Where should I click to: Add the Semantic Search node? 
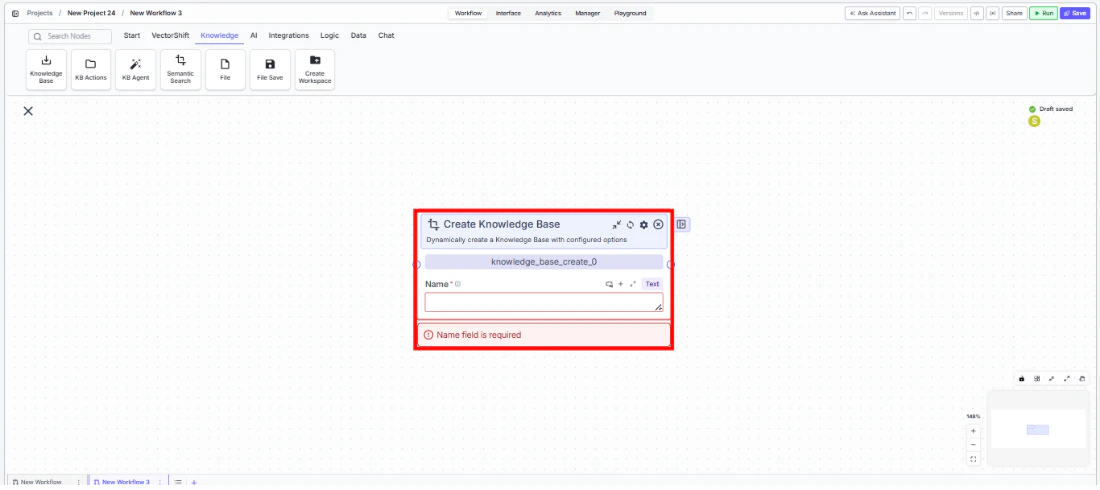point(180,69)
